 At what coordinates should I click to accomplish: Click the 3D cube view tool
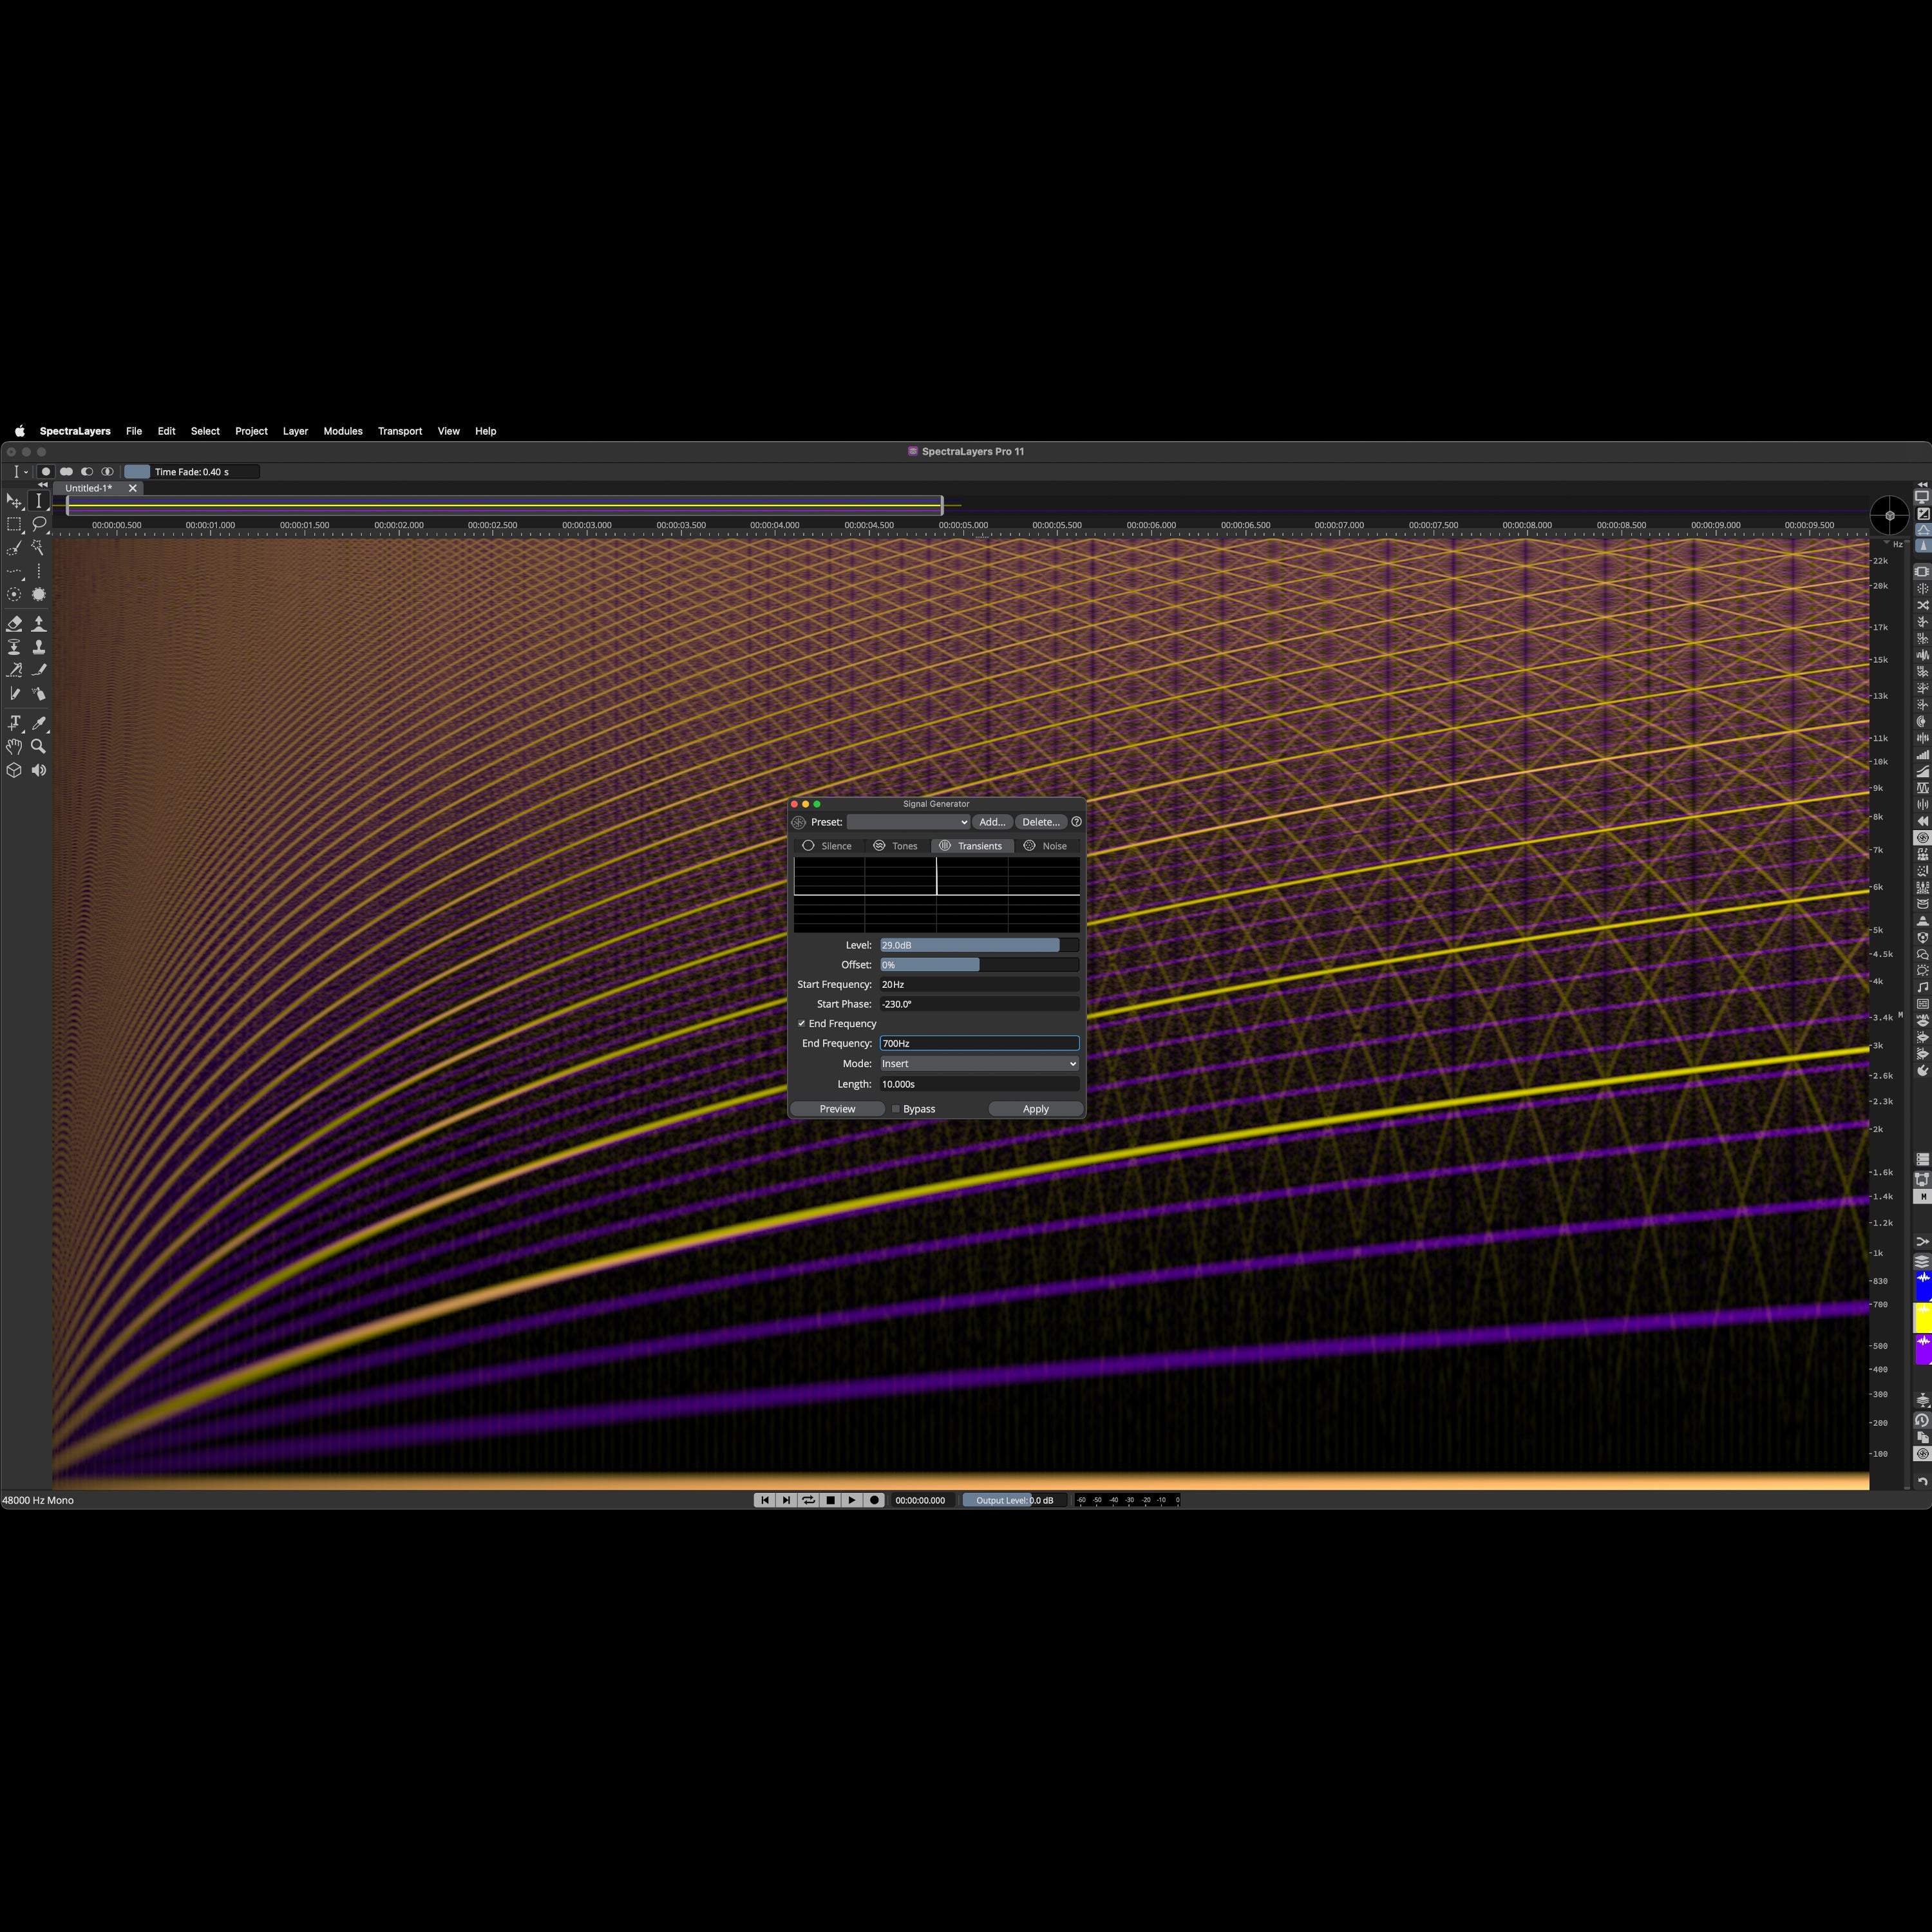pos(14,770)
